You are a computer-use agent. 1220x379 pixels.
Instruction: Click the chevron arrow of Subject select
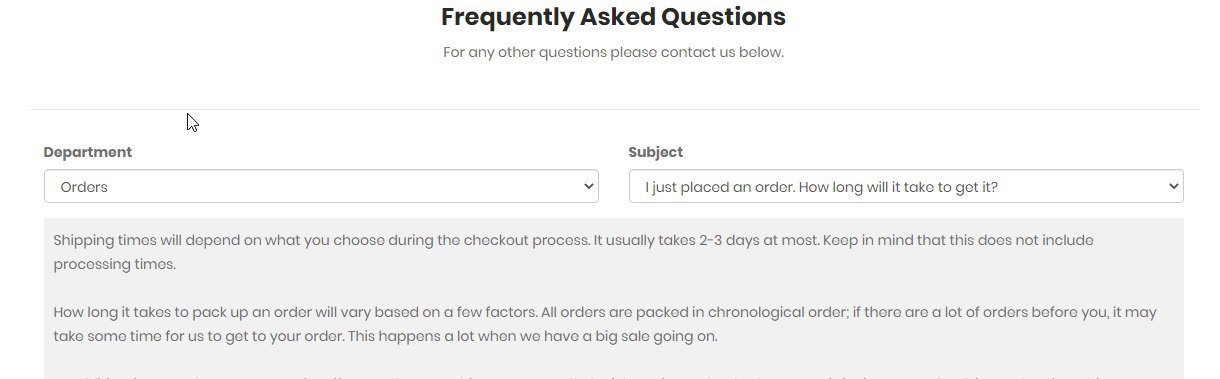point(1172,187)
